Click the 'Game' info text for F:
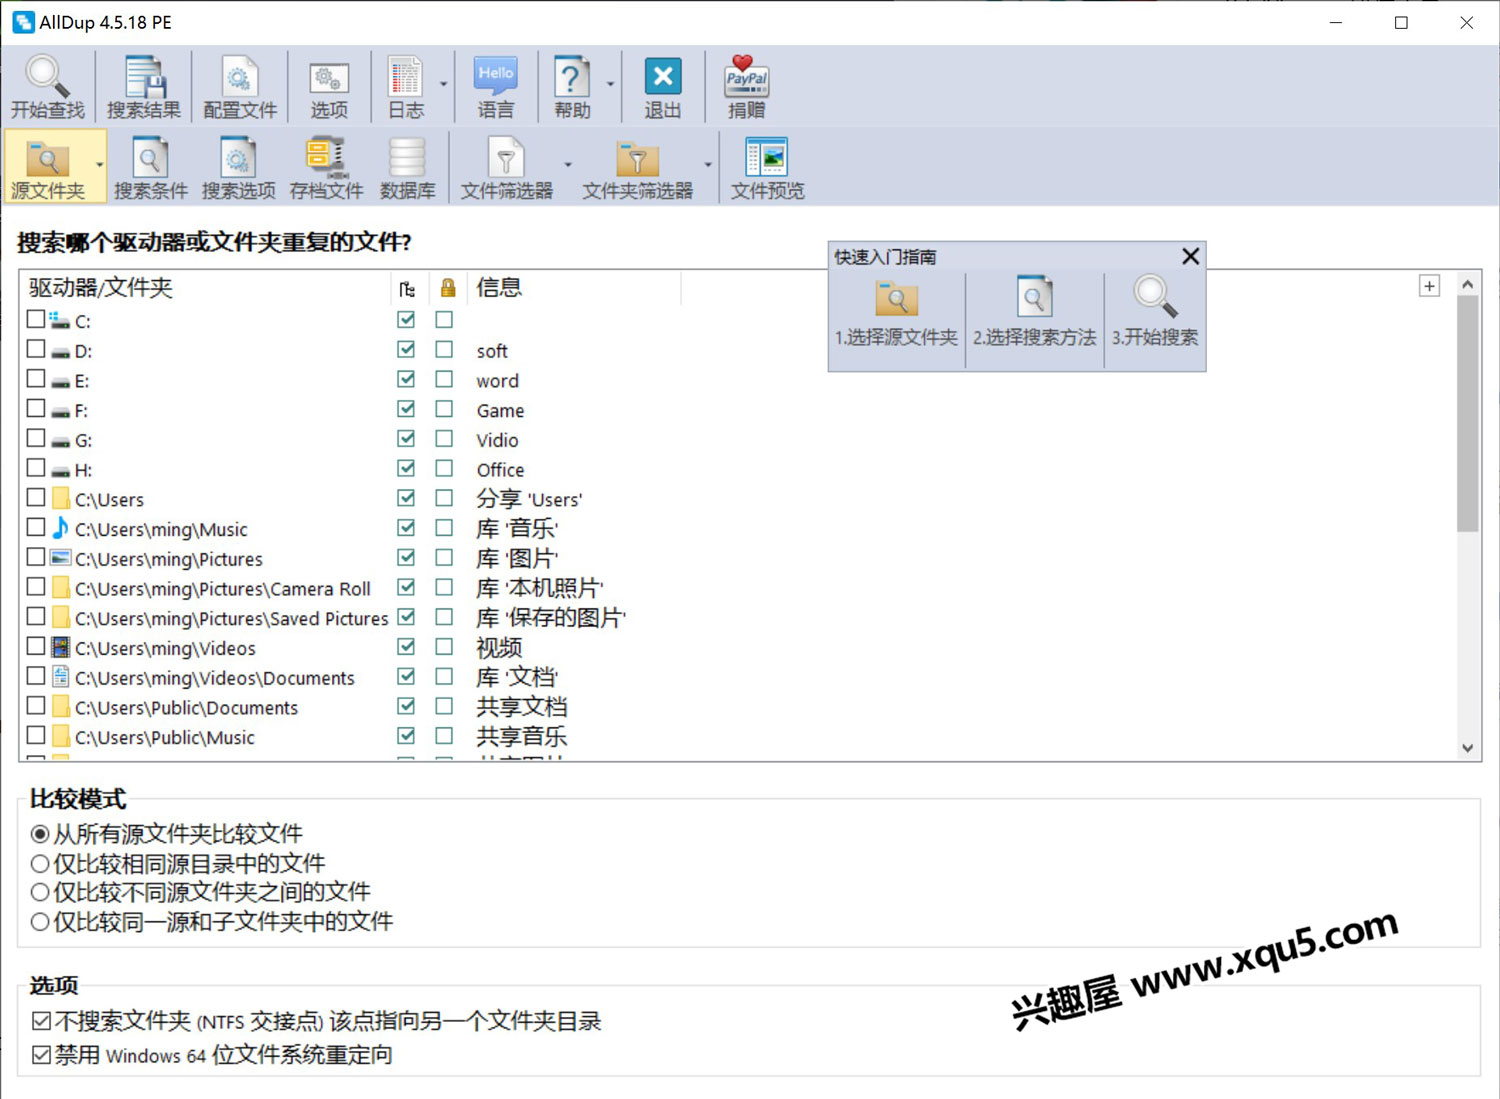The height and width of the screenshot is (1099, 1500). [x=500, y=410]
